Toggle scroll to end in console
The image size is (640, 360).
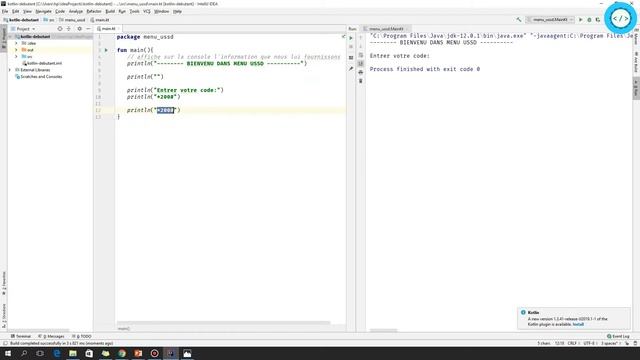click(360, 64)
